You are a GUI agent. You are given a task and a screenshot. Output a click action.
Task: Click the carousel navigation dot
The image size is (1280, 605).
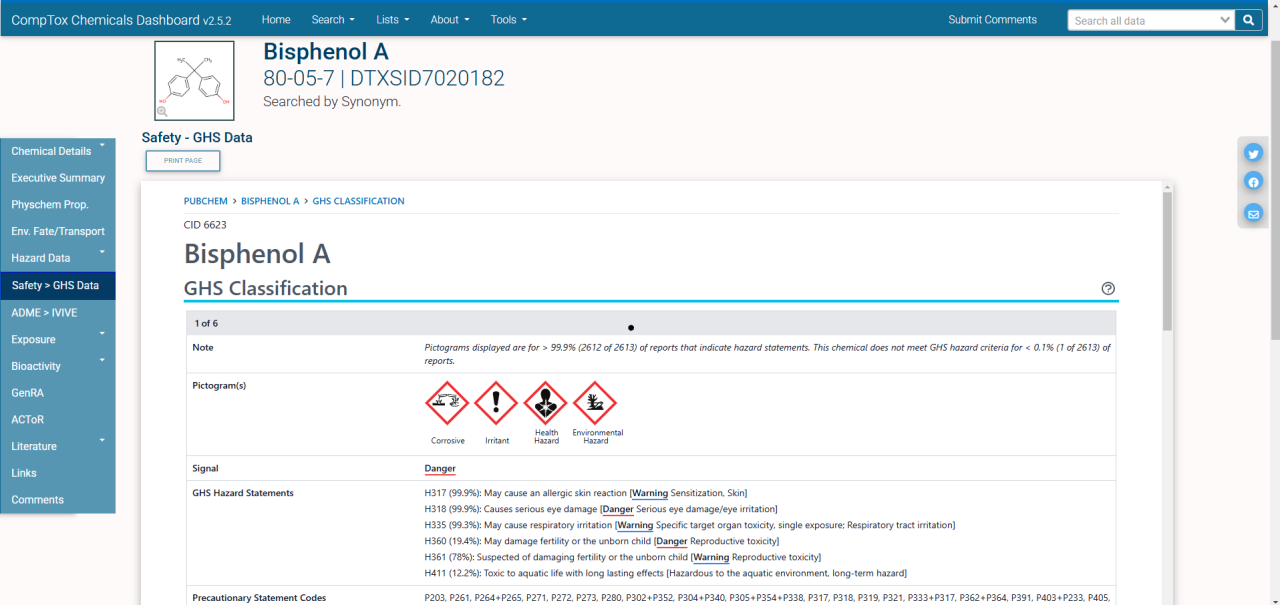(x=630, y=327)
